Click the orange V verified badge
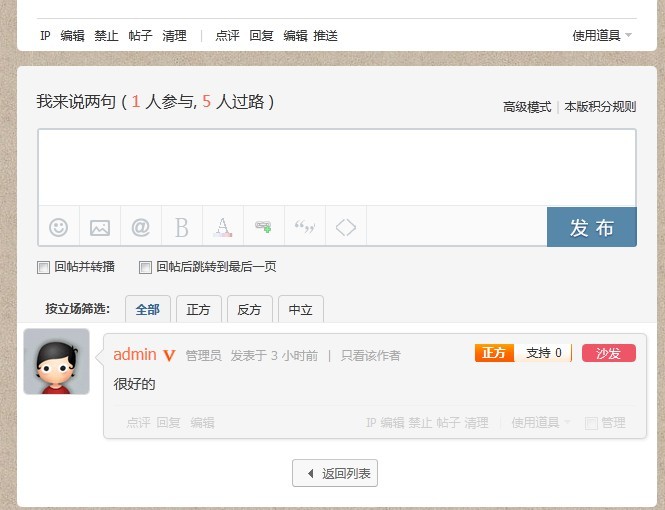This screenshot has width=665, height=510. click(x=169, y=355)
